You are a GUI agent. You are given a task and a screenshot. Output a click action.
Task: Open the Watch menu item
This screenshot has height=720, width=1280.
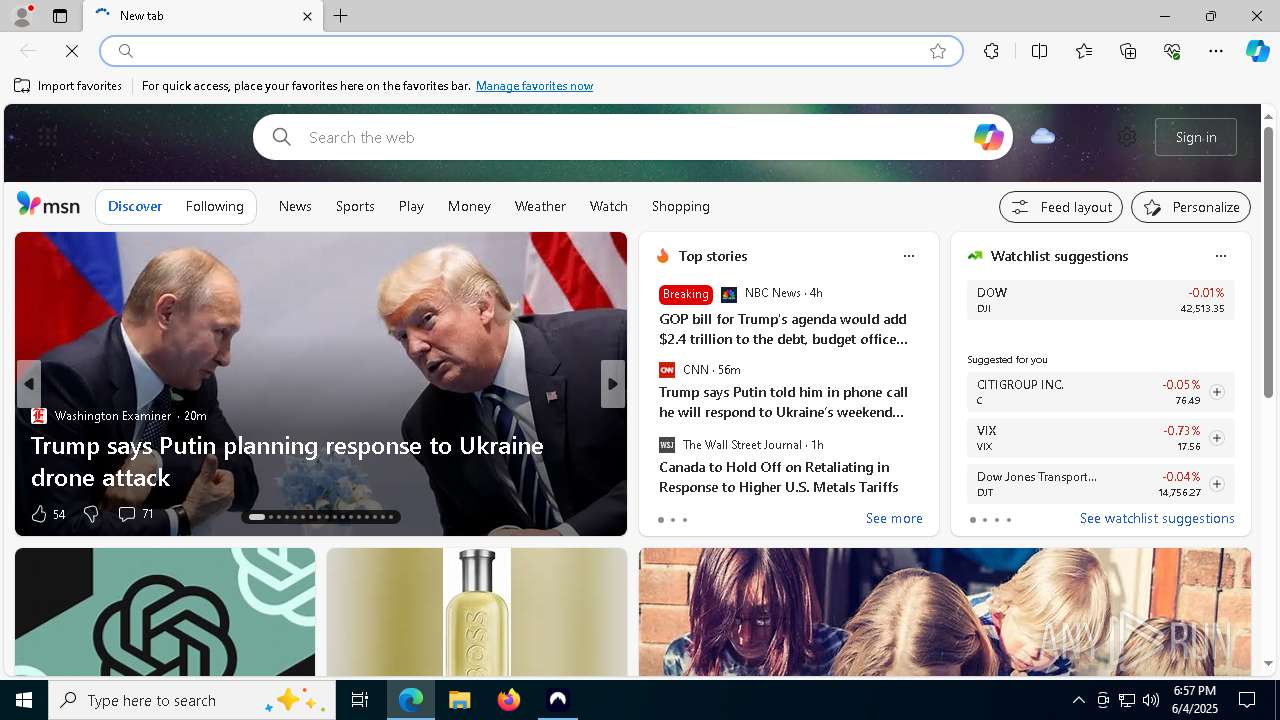(608, 206)
